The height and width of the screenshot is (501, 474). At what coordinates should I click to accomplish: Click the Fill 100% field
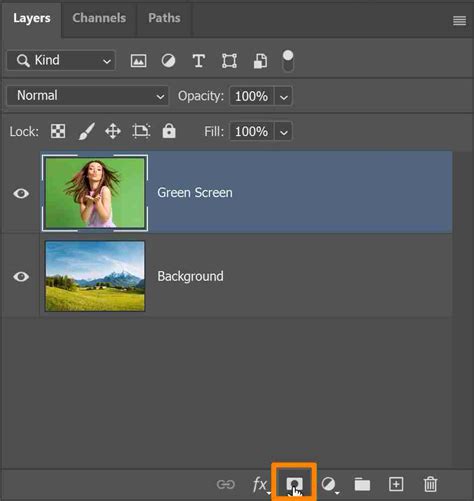[252, 131]
